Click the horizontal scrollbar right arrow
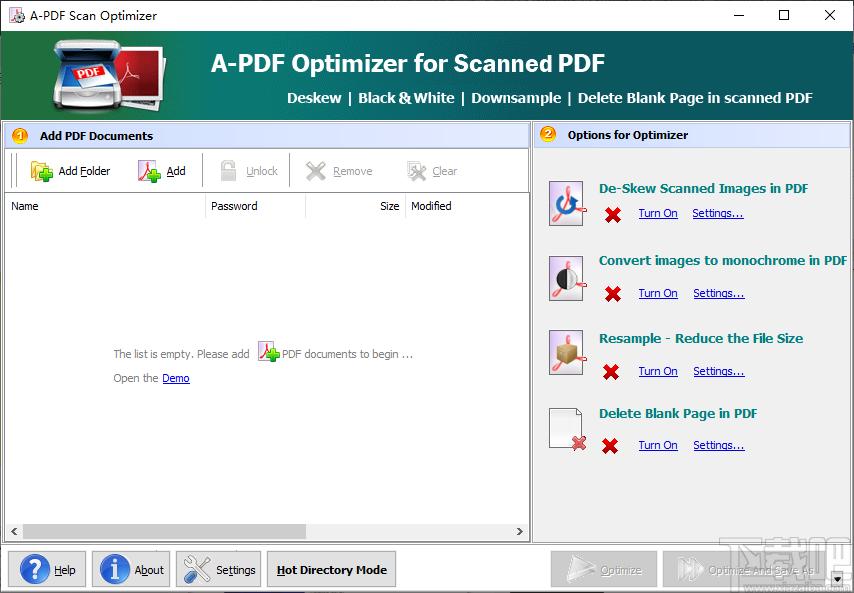The height and width of the screenshot is (593, 854). tap(520, 531)
